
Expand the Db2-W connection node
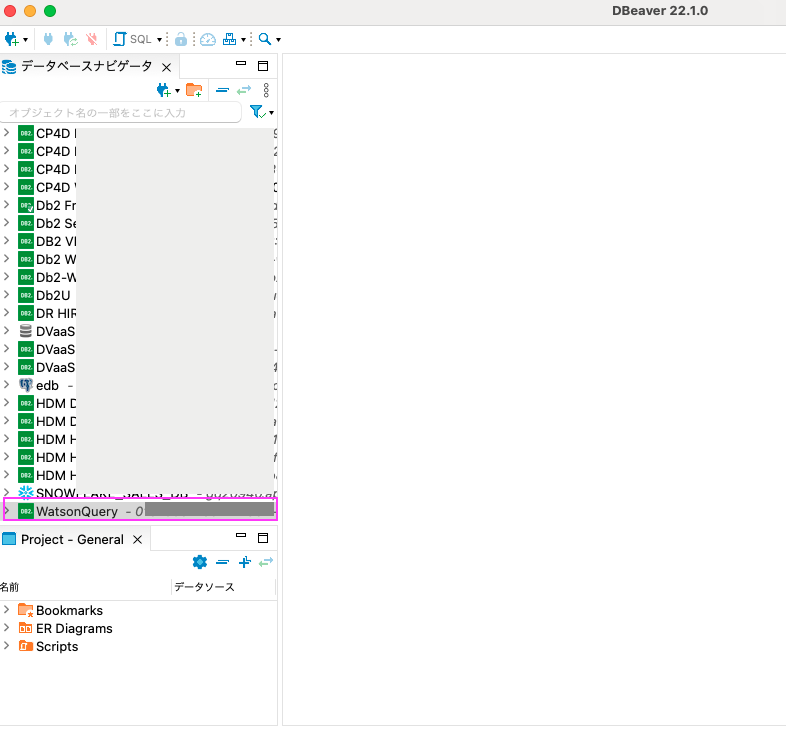pyautogui.click(x=6, y=277)
